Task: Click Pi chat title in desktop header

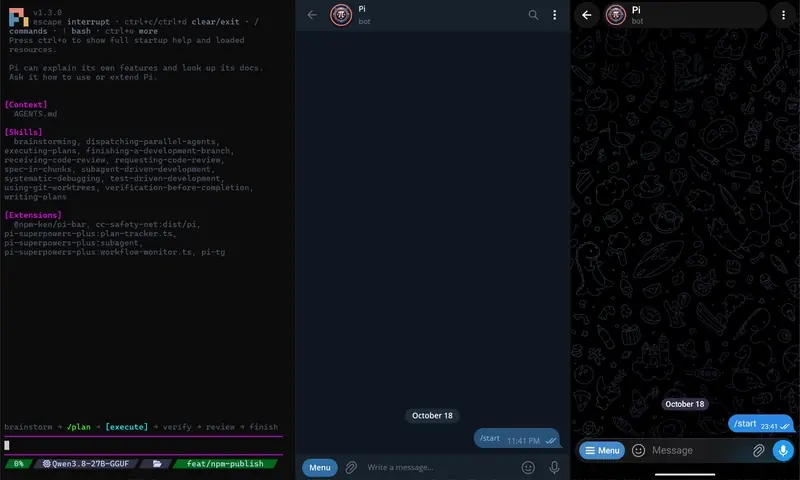Action: [x=362, y=9]
